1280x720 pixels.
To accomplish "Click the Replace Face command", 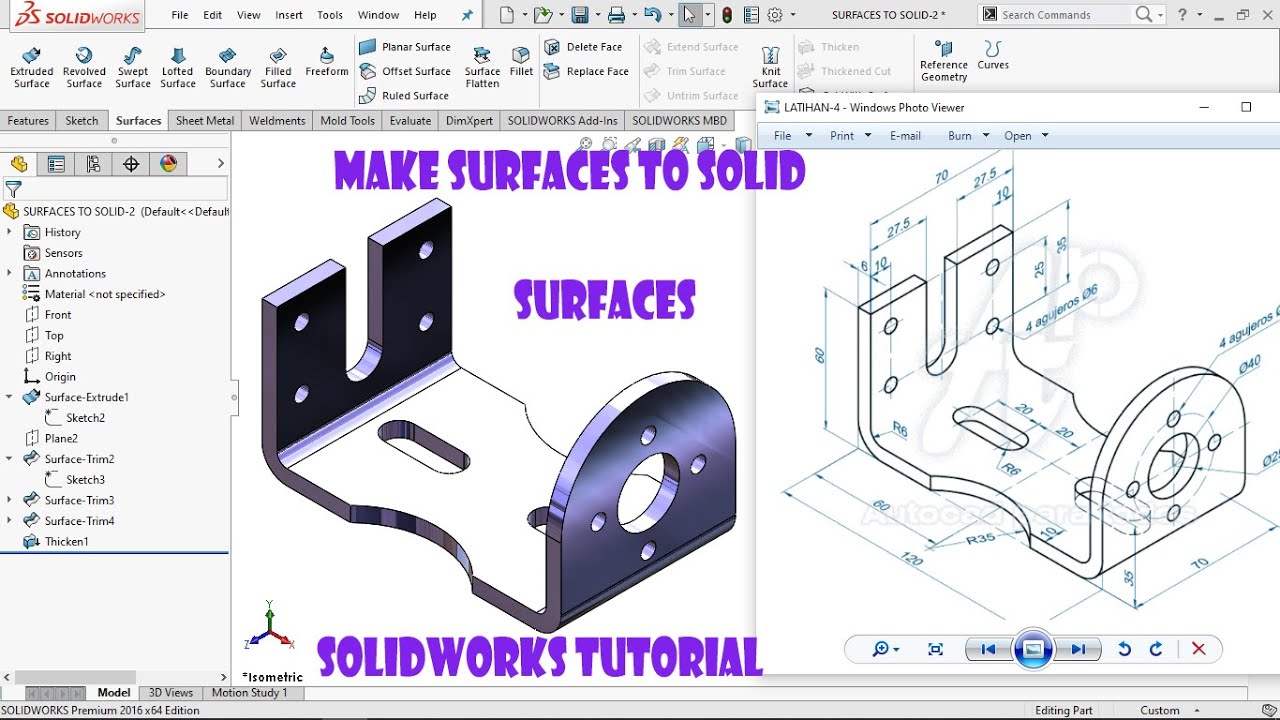I will 586,71.
